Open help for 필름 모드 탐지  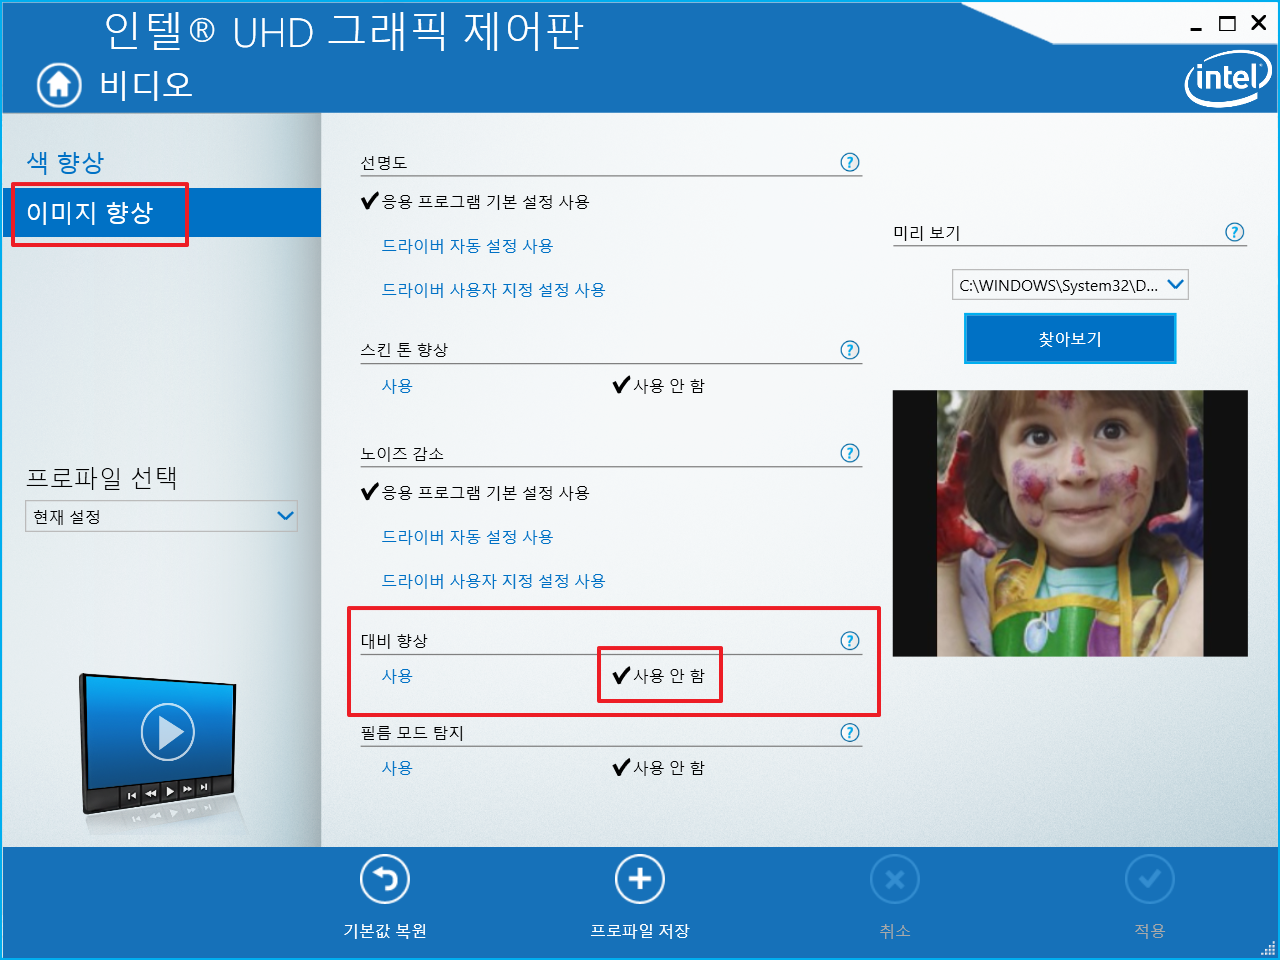[x=850, y=733]
